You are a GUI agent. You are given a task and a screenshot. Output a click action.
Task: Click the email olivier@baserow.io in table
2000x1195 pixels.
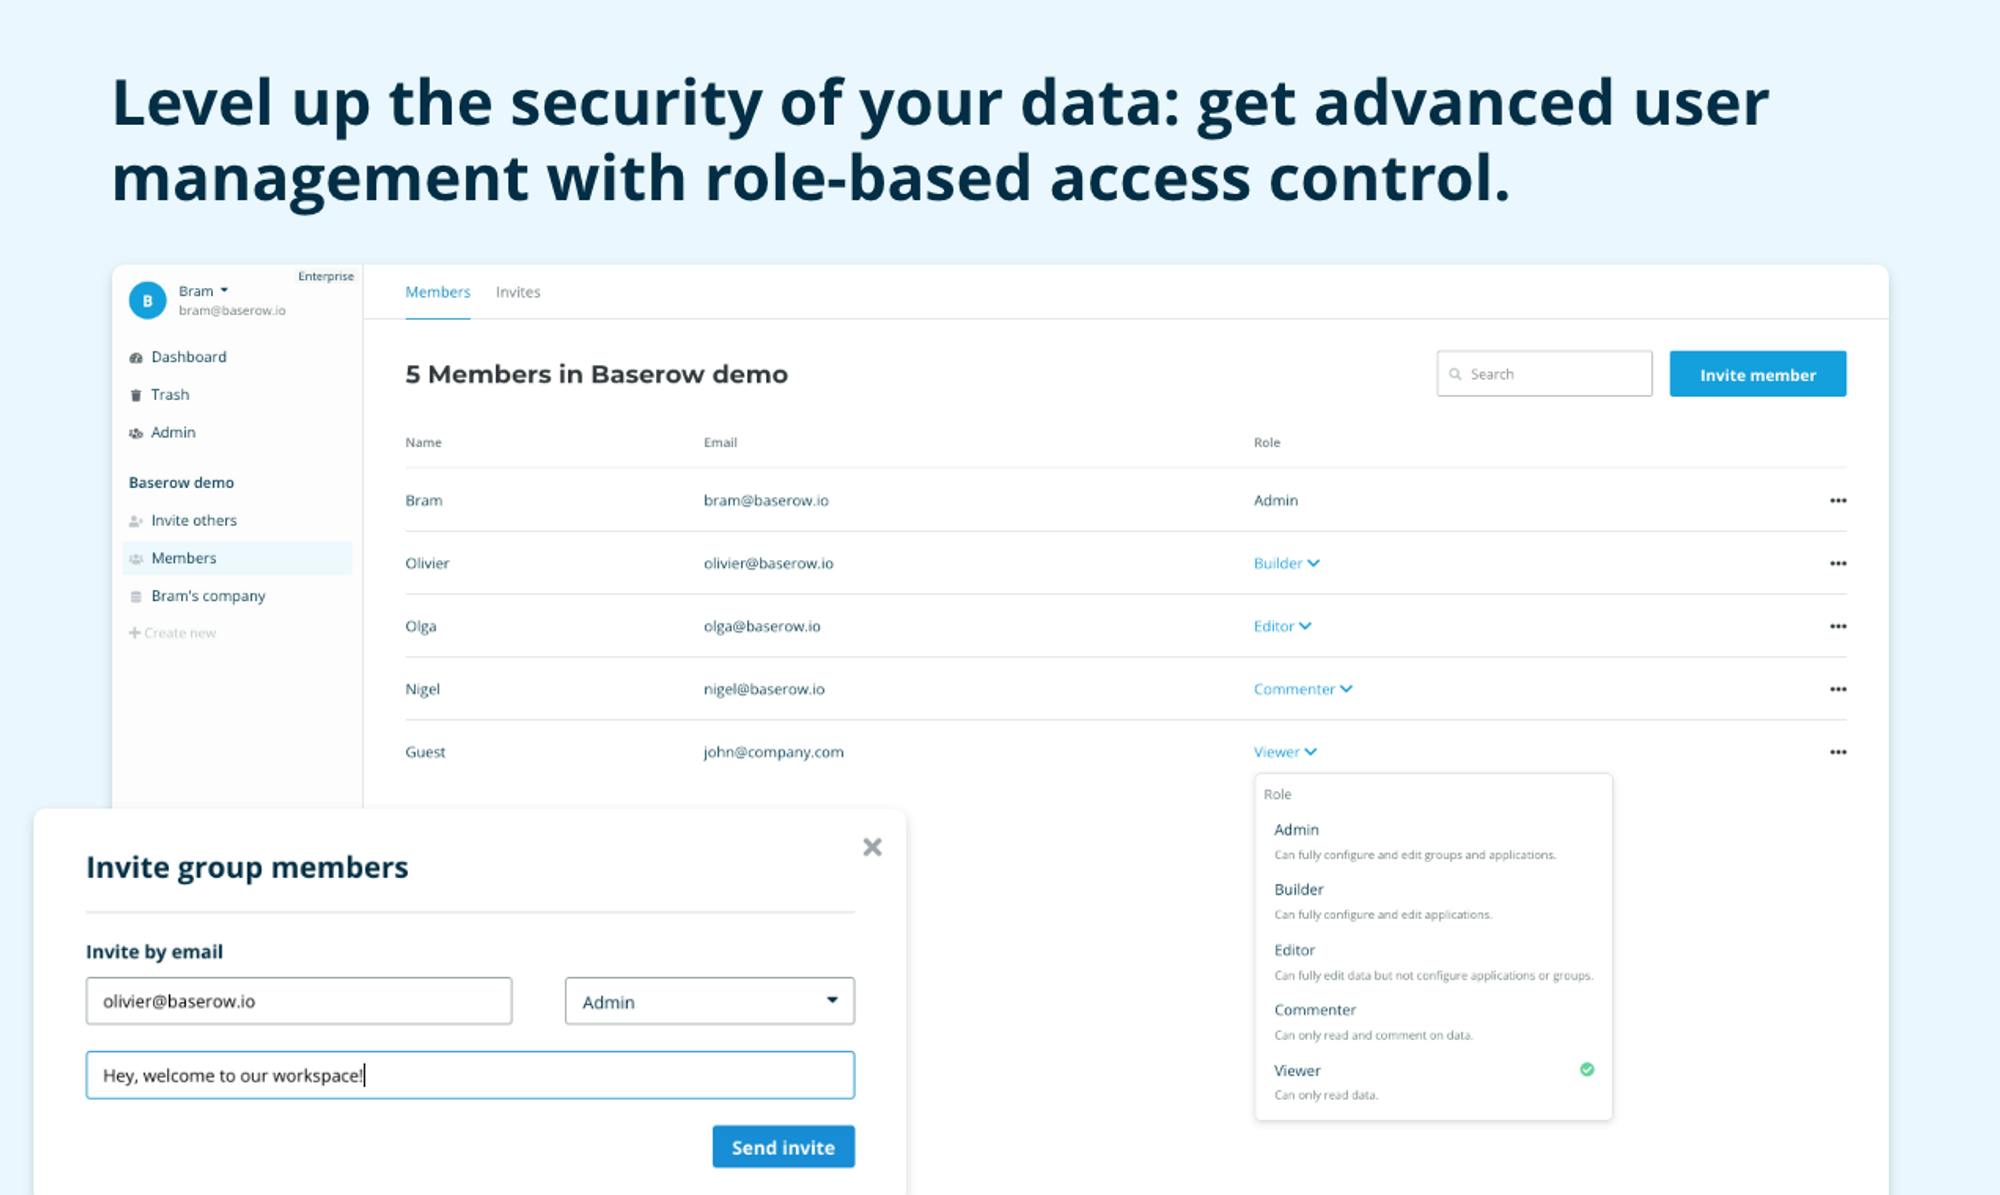coord(768,563)
